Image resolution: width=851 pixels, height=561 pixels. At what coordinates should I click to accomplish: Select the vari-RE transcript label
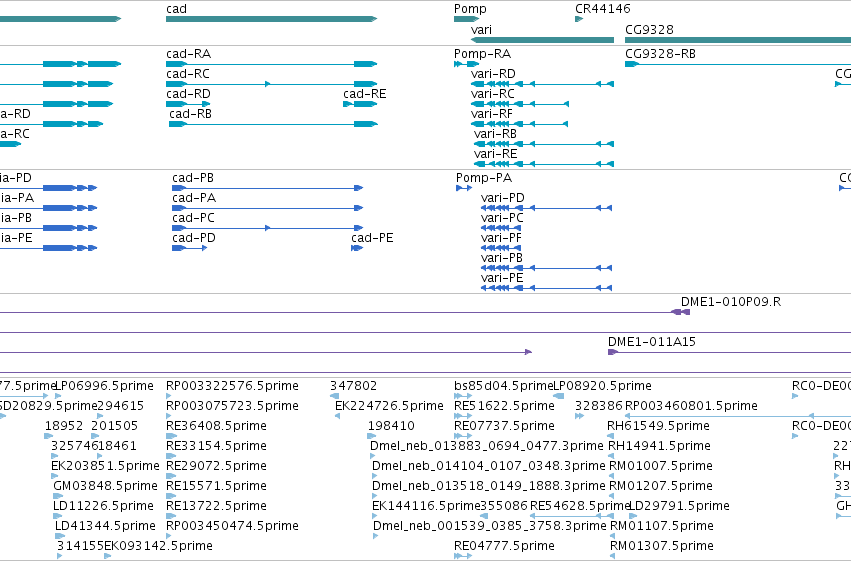pyautogui.click(x=495, y=154)
